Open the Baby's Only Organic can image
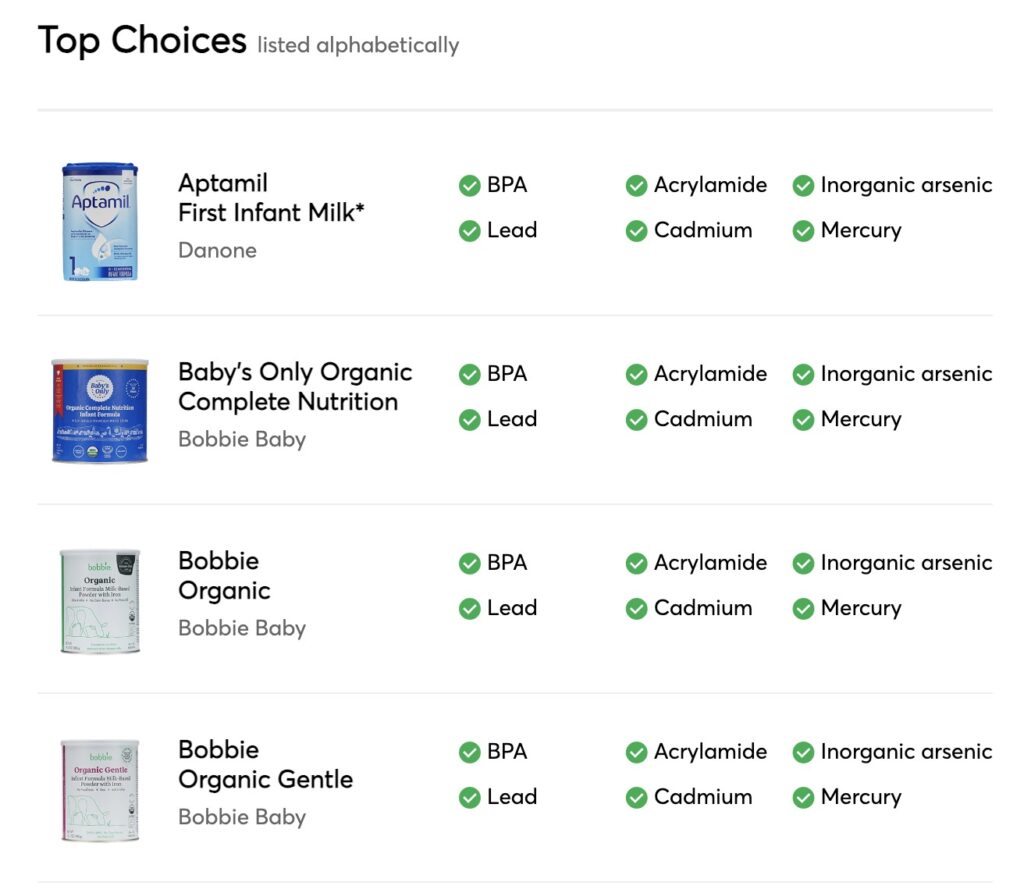 click(100, 410)
